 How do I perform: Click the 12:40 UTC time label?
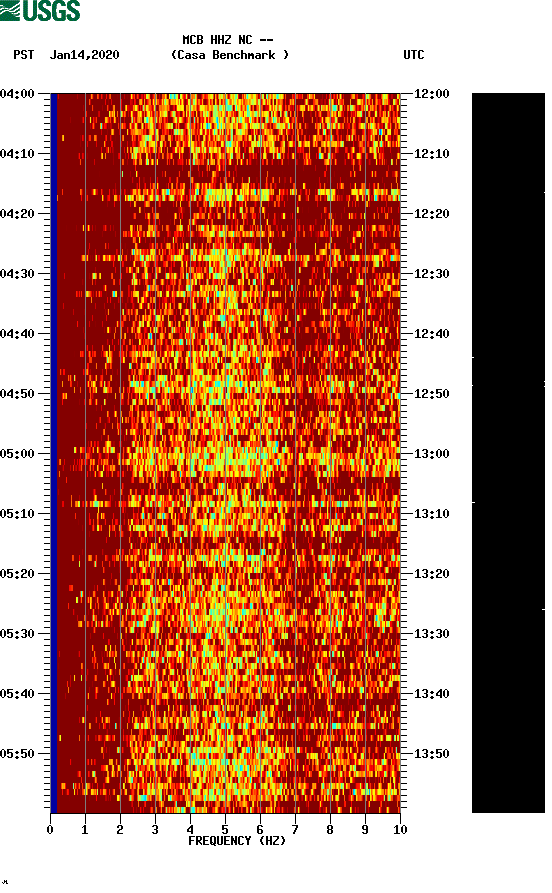(431, 334)
